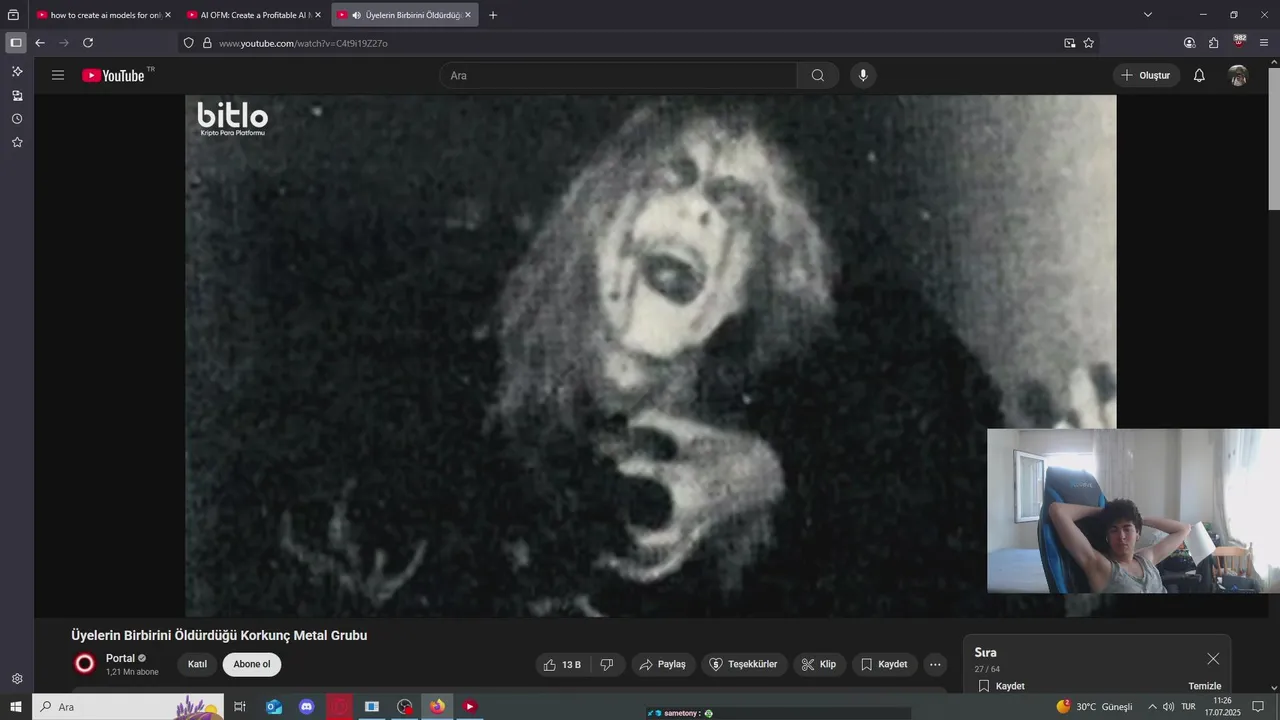This screenshot has width=1280, height=720.
Task: Open the YouTube guide hamburger menu
Action: (x=58, y=75)
